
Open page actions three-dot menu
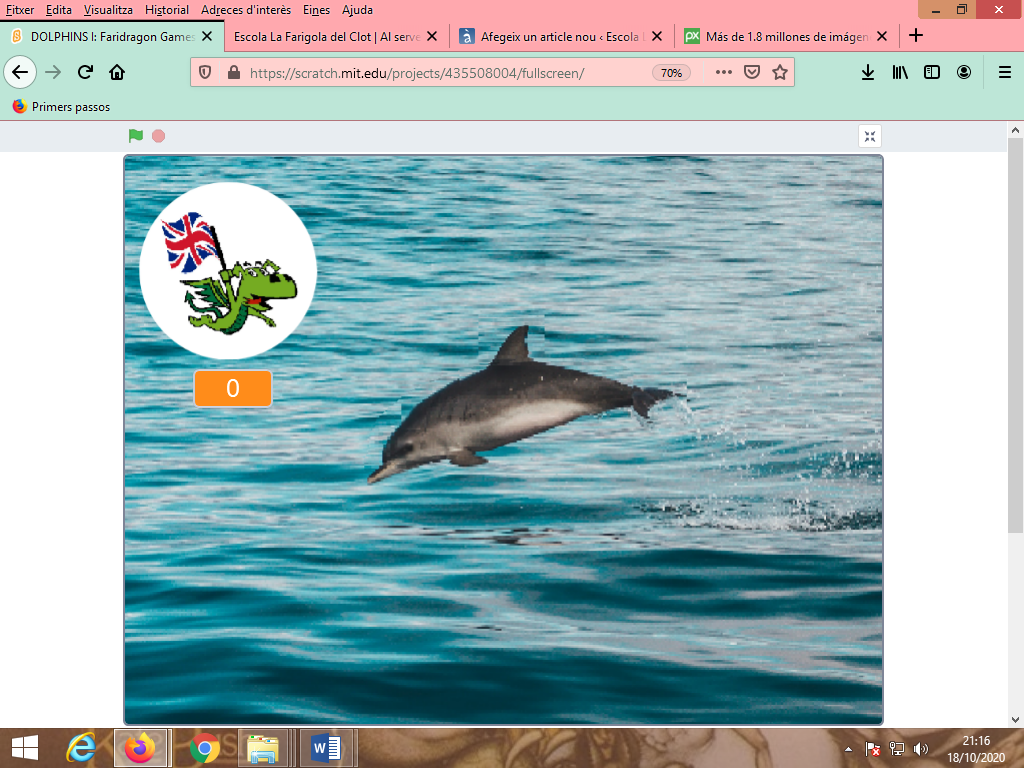point(724,72)
